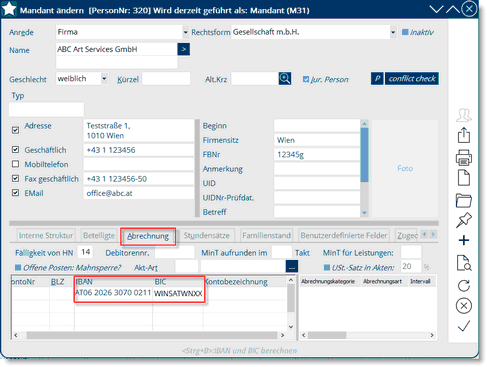487x367 pixels.
Task: Click the bank table horizontal scrollbar thumb
Action: coord(152,335)
